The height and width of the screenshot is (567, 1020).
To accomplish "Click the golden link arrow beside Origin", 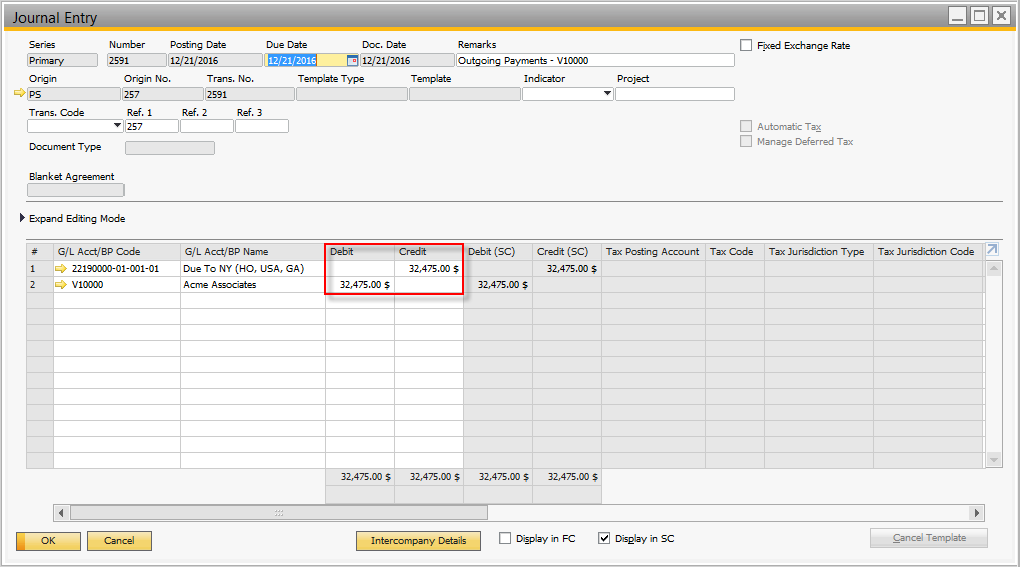I will coord(19,94).
